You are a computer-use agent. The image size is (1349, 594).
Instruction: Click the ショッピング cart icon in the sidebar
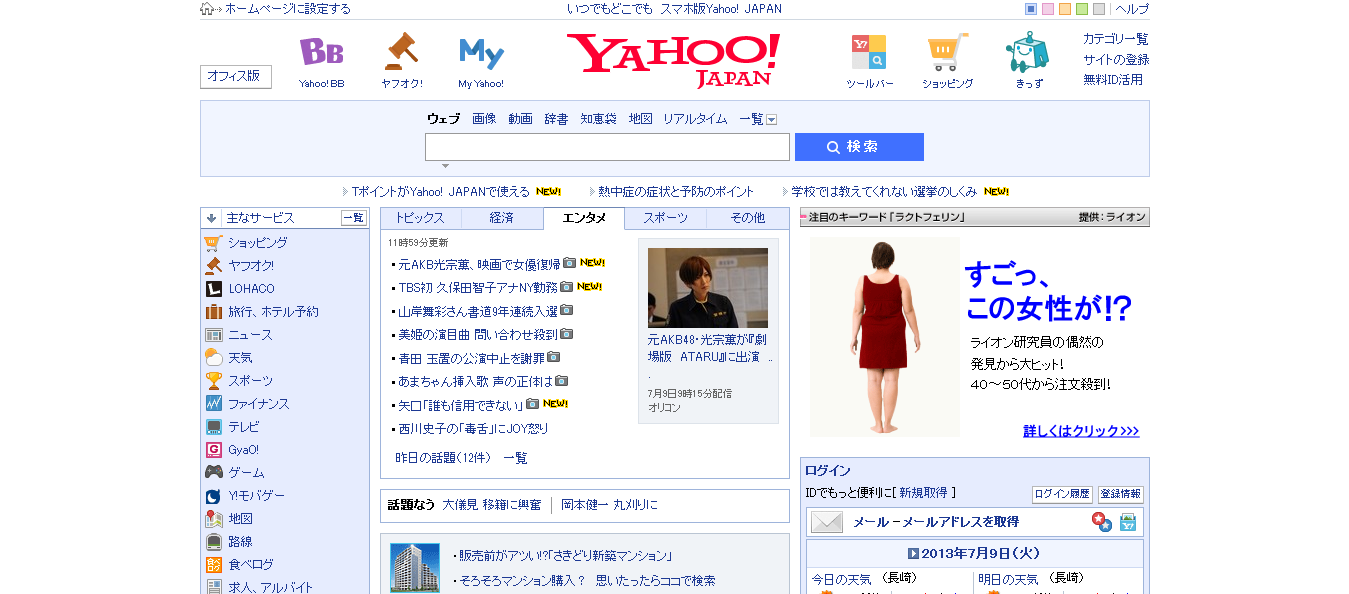[213, 243]
